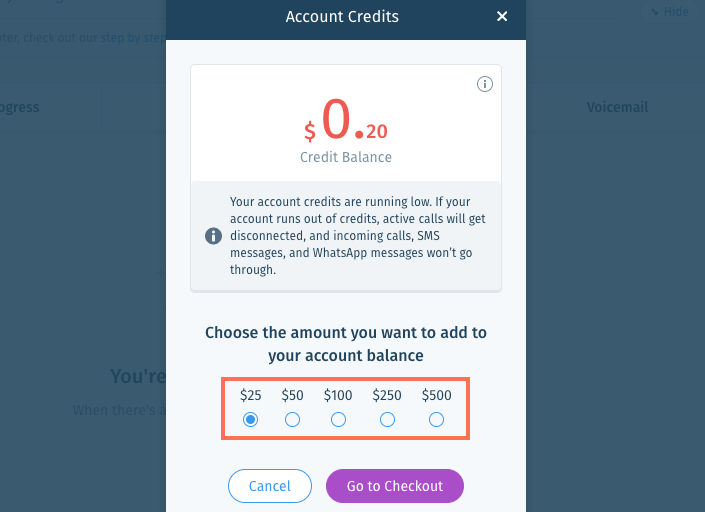Click the $100 amount label

pos(338,395)
